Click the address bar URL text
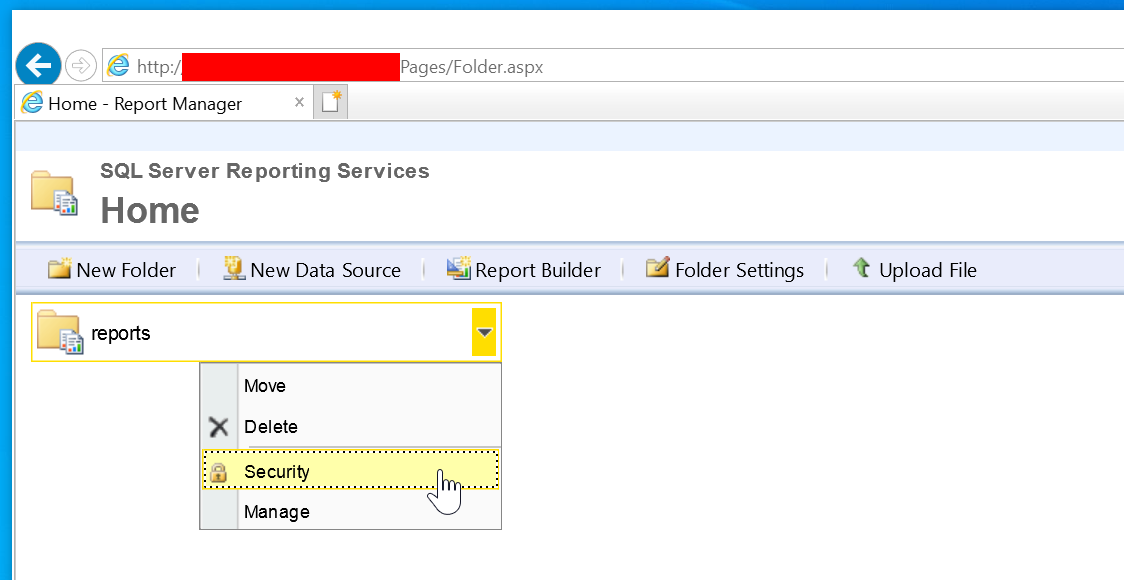Viewport: 1124px width, 580px height. tap(340, 67)
